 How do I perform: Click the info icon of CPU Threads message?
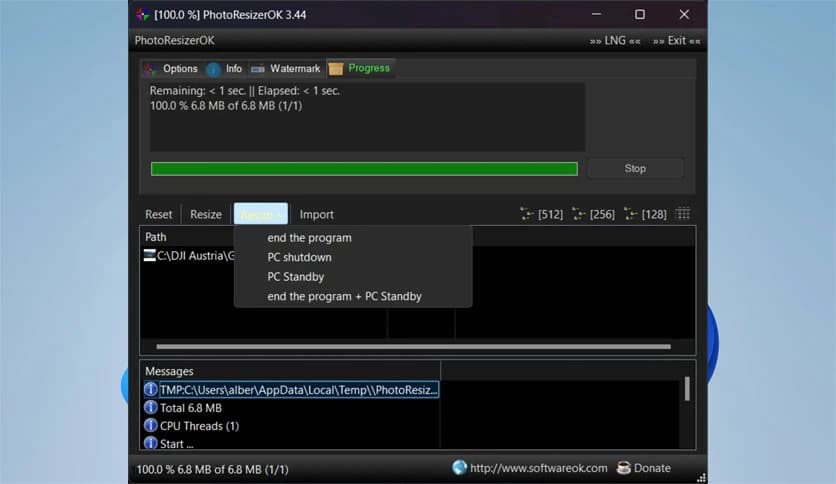(151, 425)
